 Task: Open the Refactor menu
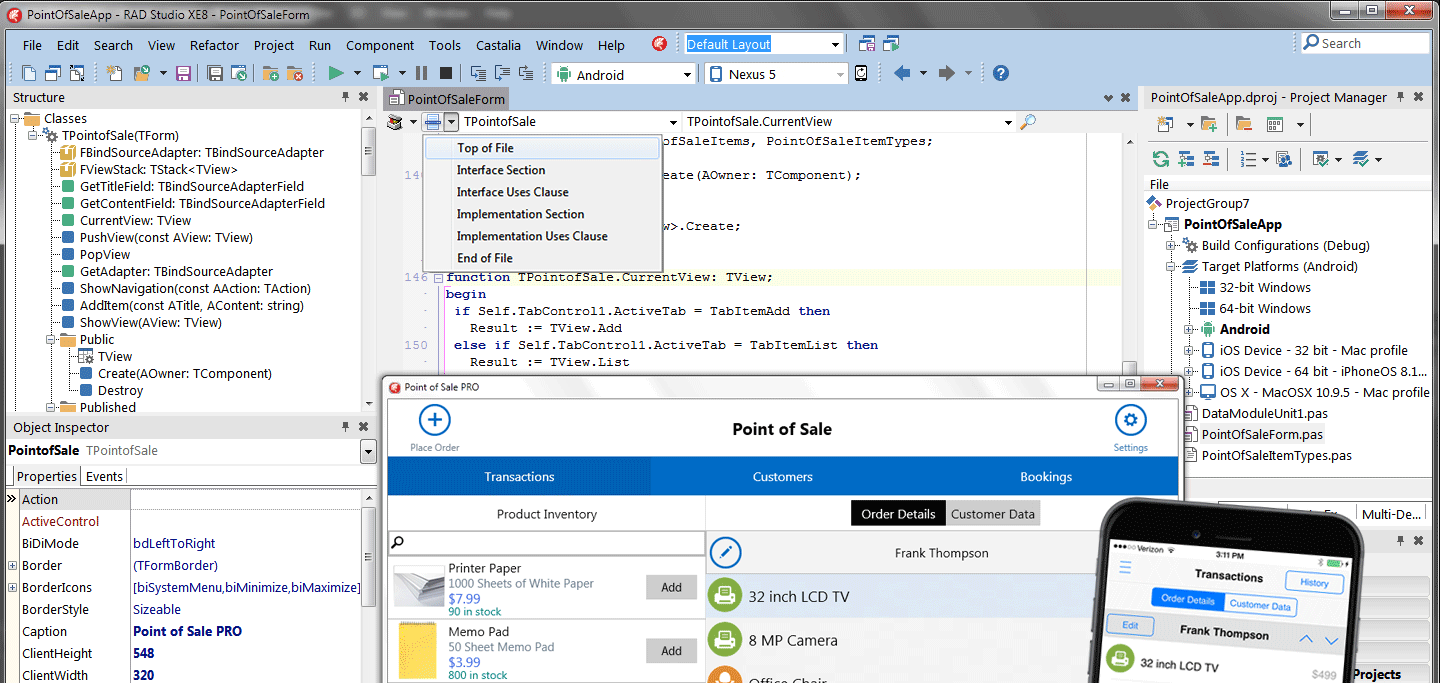point(214,45)
